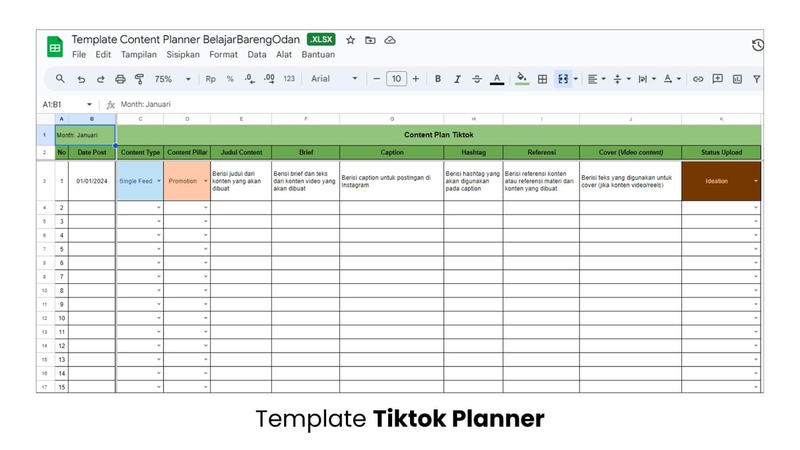Click the move-to-folder icon
This screenshot has width=800, height=450.
click(370, 40)
